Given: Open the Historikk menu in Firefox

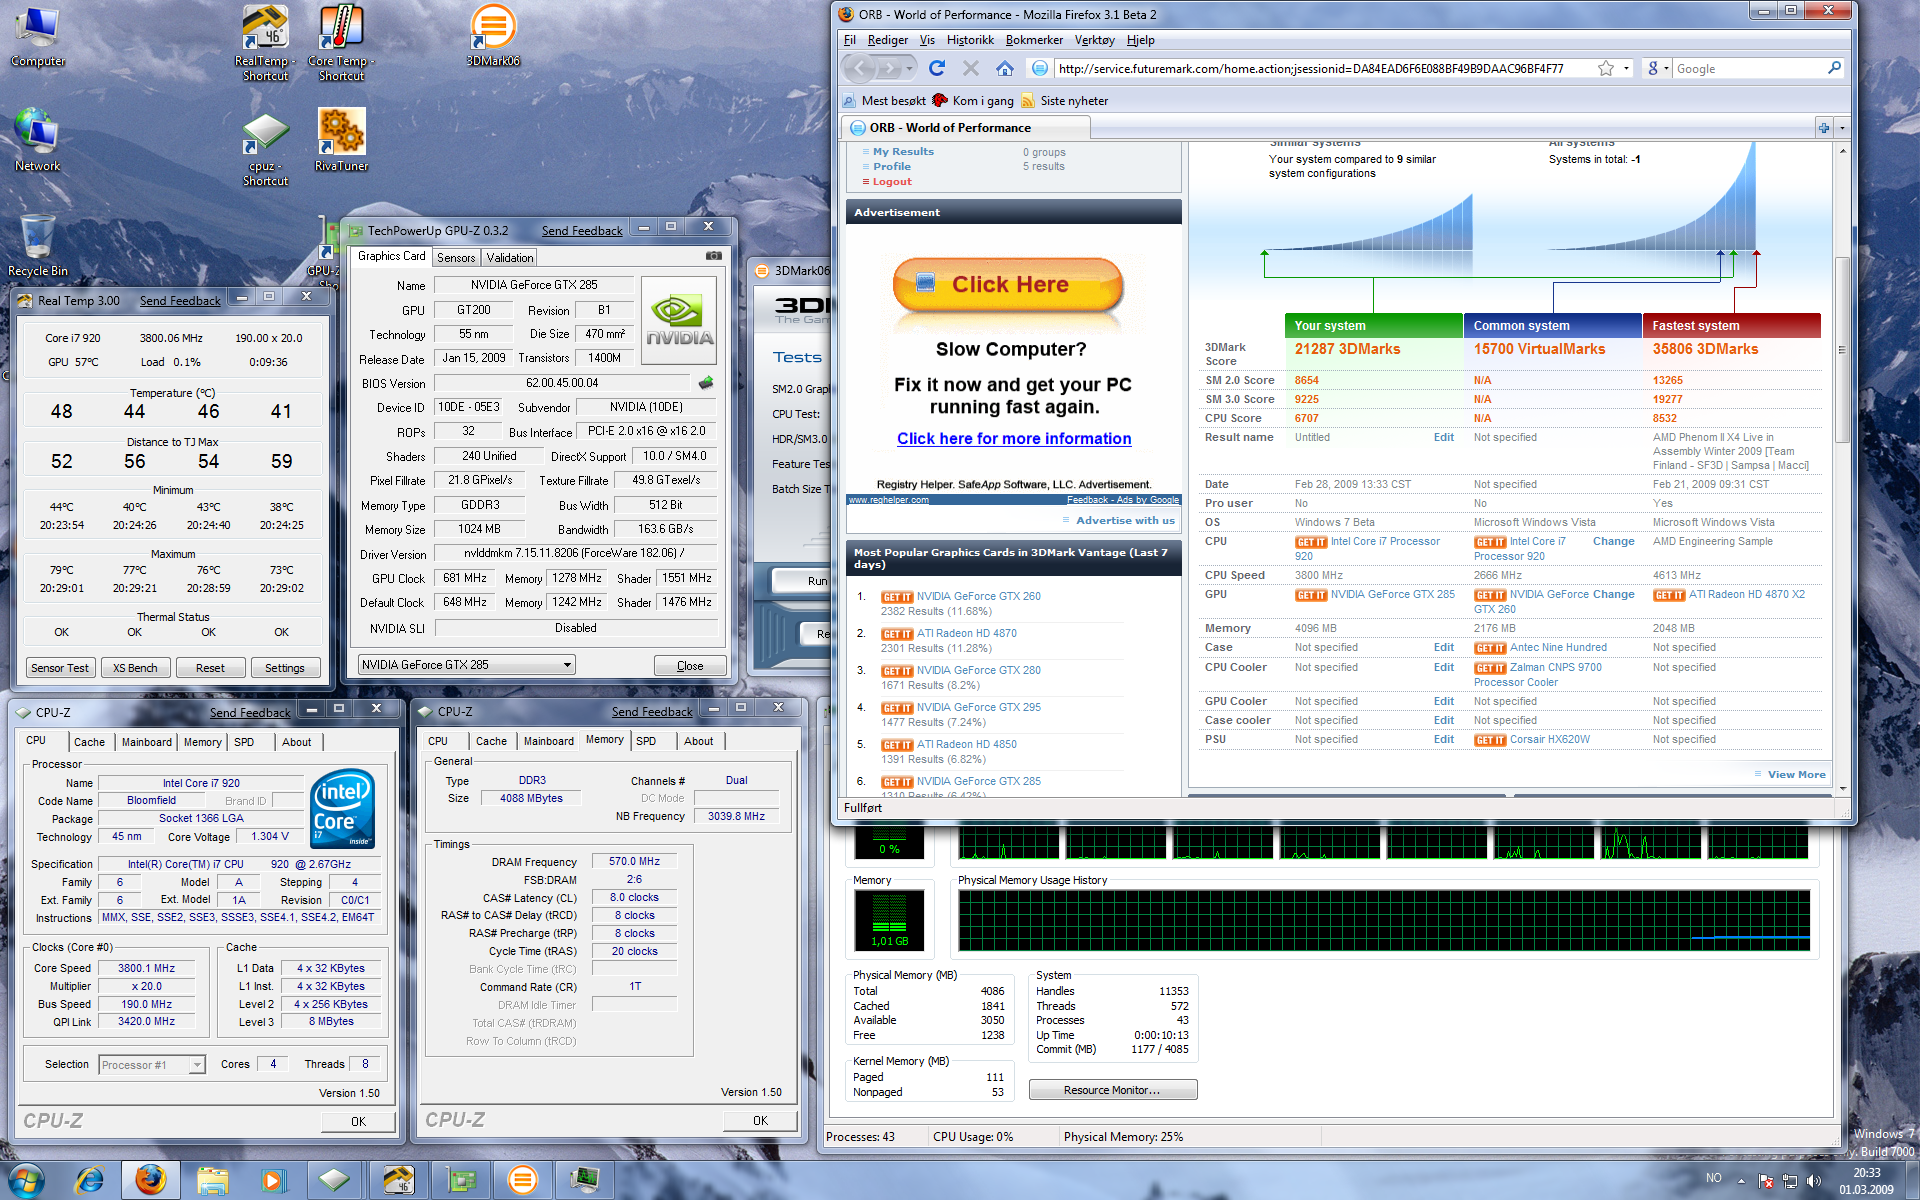Looking at the screenshot, I should [970, 40].
